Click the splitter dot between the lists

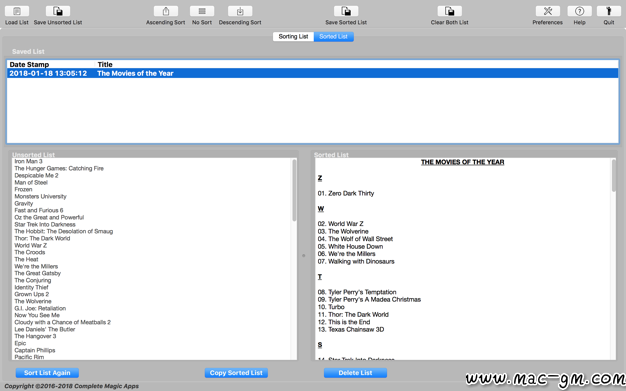[304, 256]
